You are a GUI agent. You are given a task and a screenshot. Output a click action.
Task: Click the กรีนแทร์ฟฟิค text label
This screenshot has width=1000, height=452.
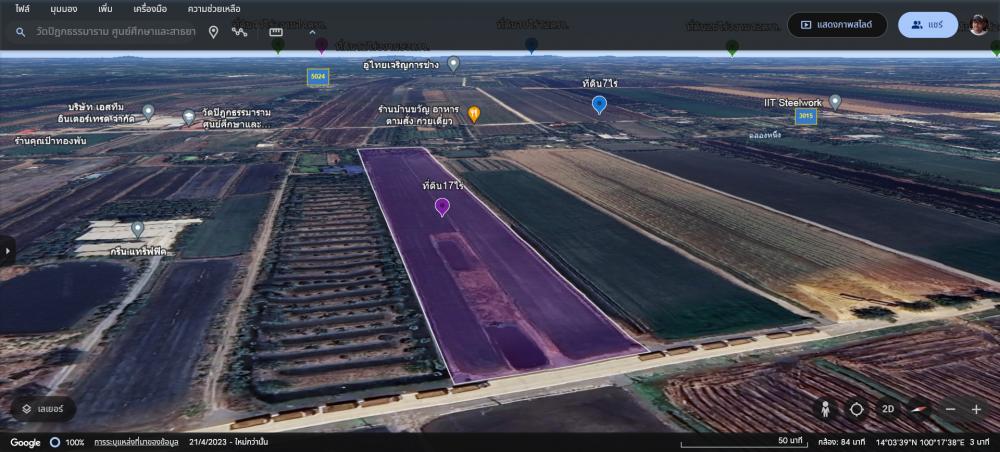(x=137, y=252)
